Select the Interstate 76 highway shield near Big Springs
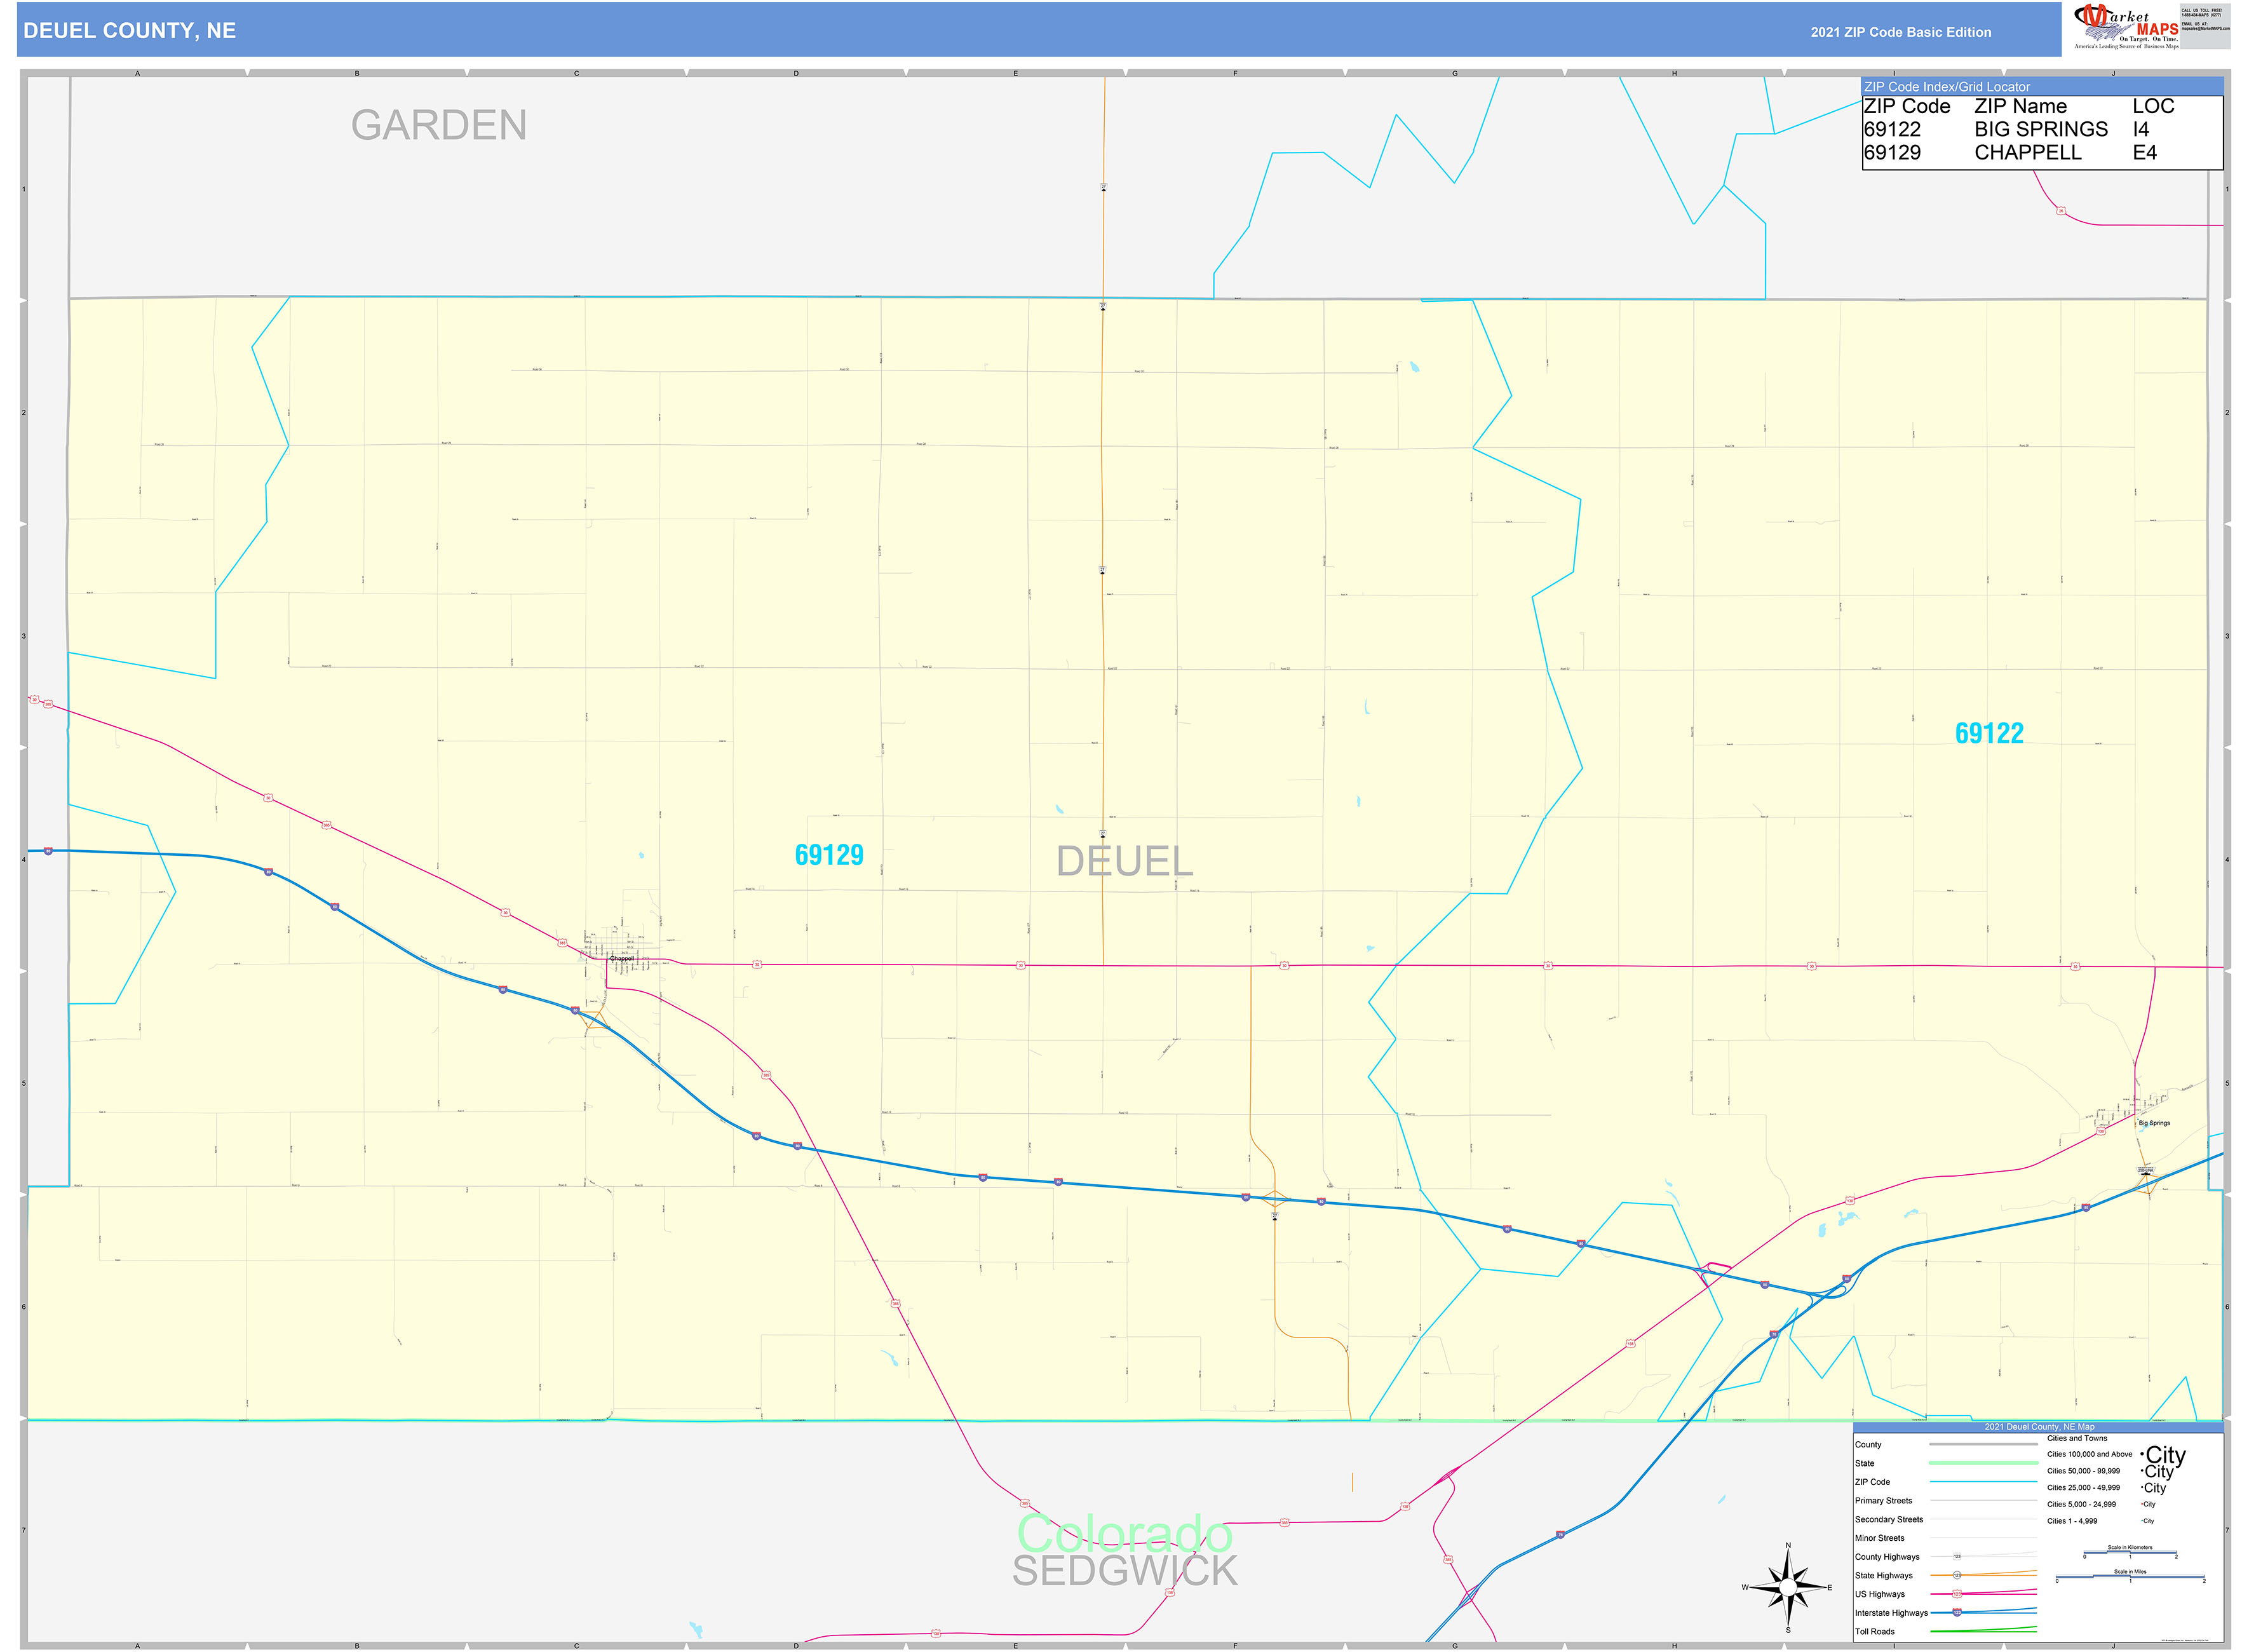The image size is (2242, 1652). (x=1775, y=1333)
